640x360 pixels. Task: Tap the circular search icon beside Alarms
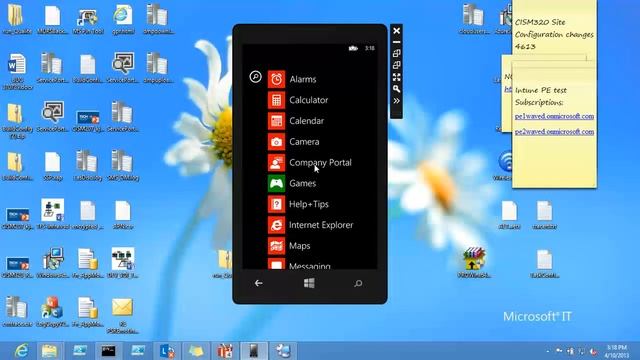(256, 77)
